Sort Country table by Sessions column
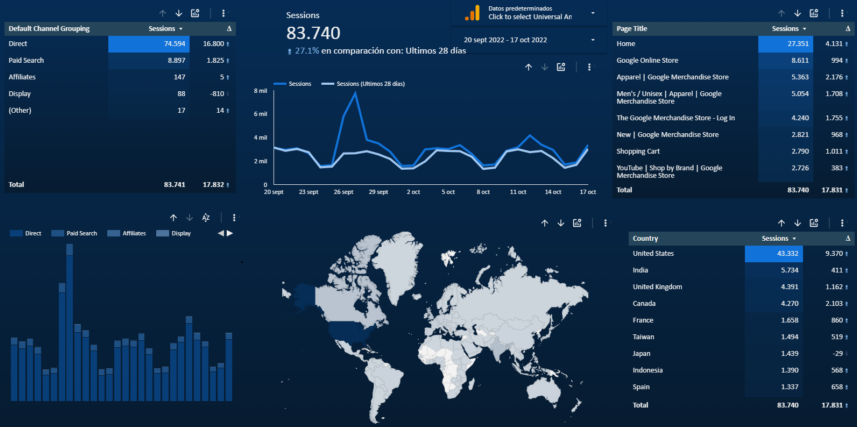This screenshot has width=857, height=427. click(x=778, y=238)
